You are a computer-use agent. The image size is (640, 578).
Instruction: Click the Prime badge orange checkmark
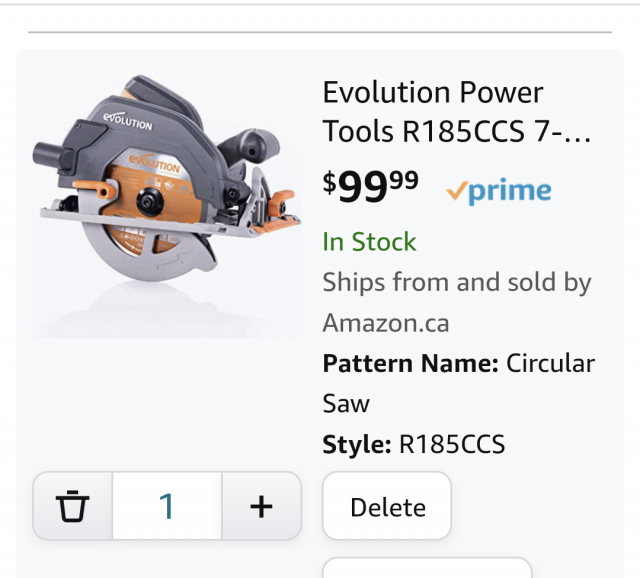point(456,191)
